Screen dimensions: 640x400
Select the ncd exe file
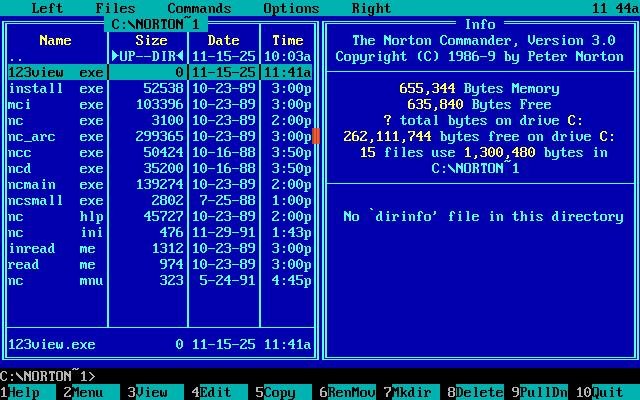tap(160, 168)
